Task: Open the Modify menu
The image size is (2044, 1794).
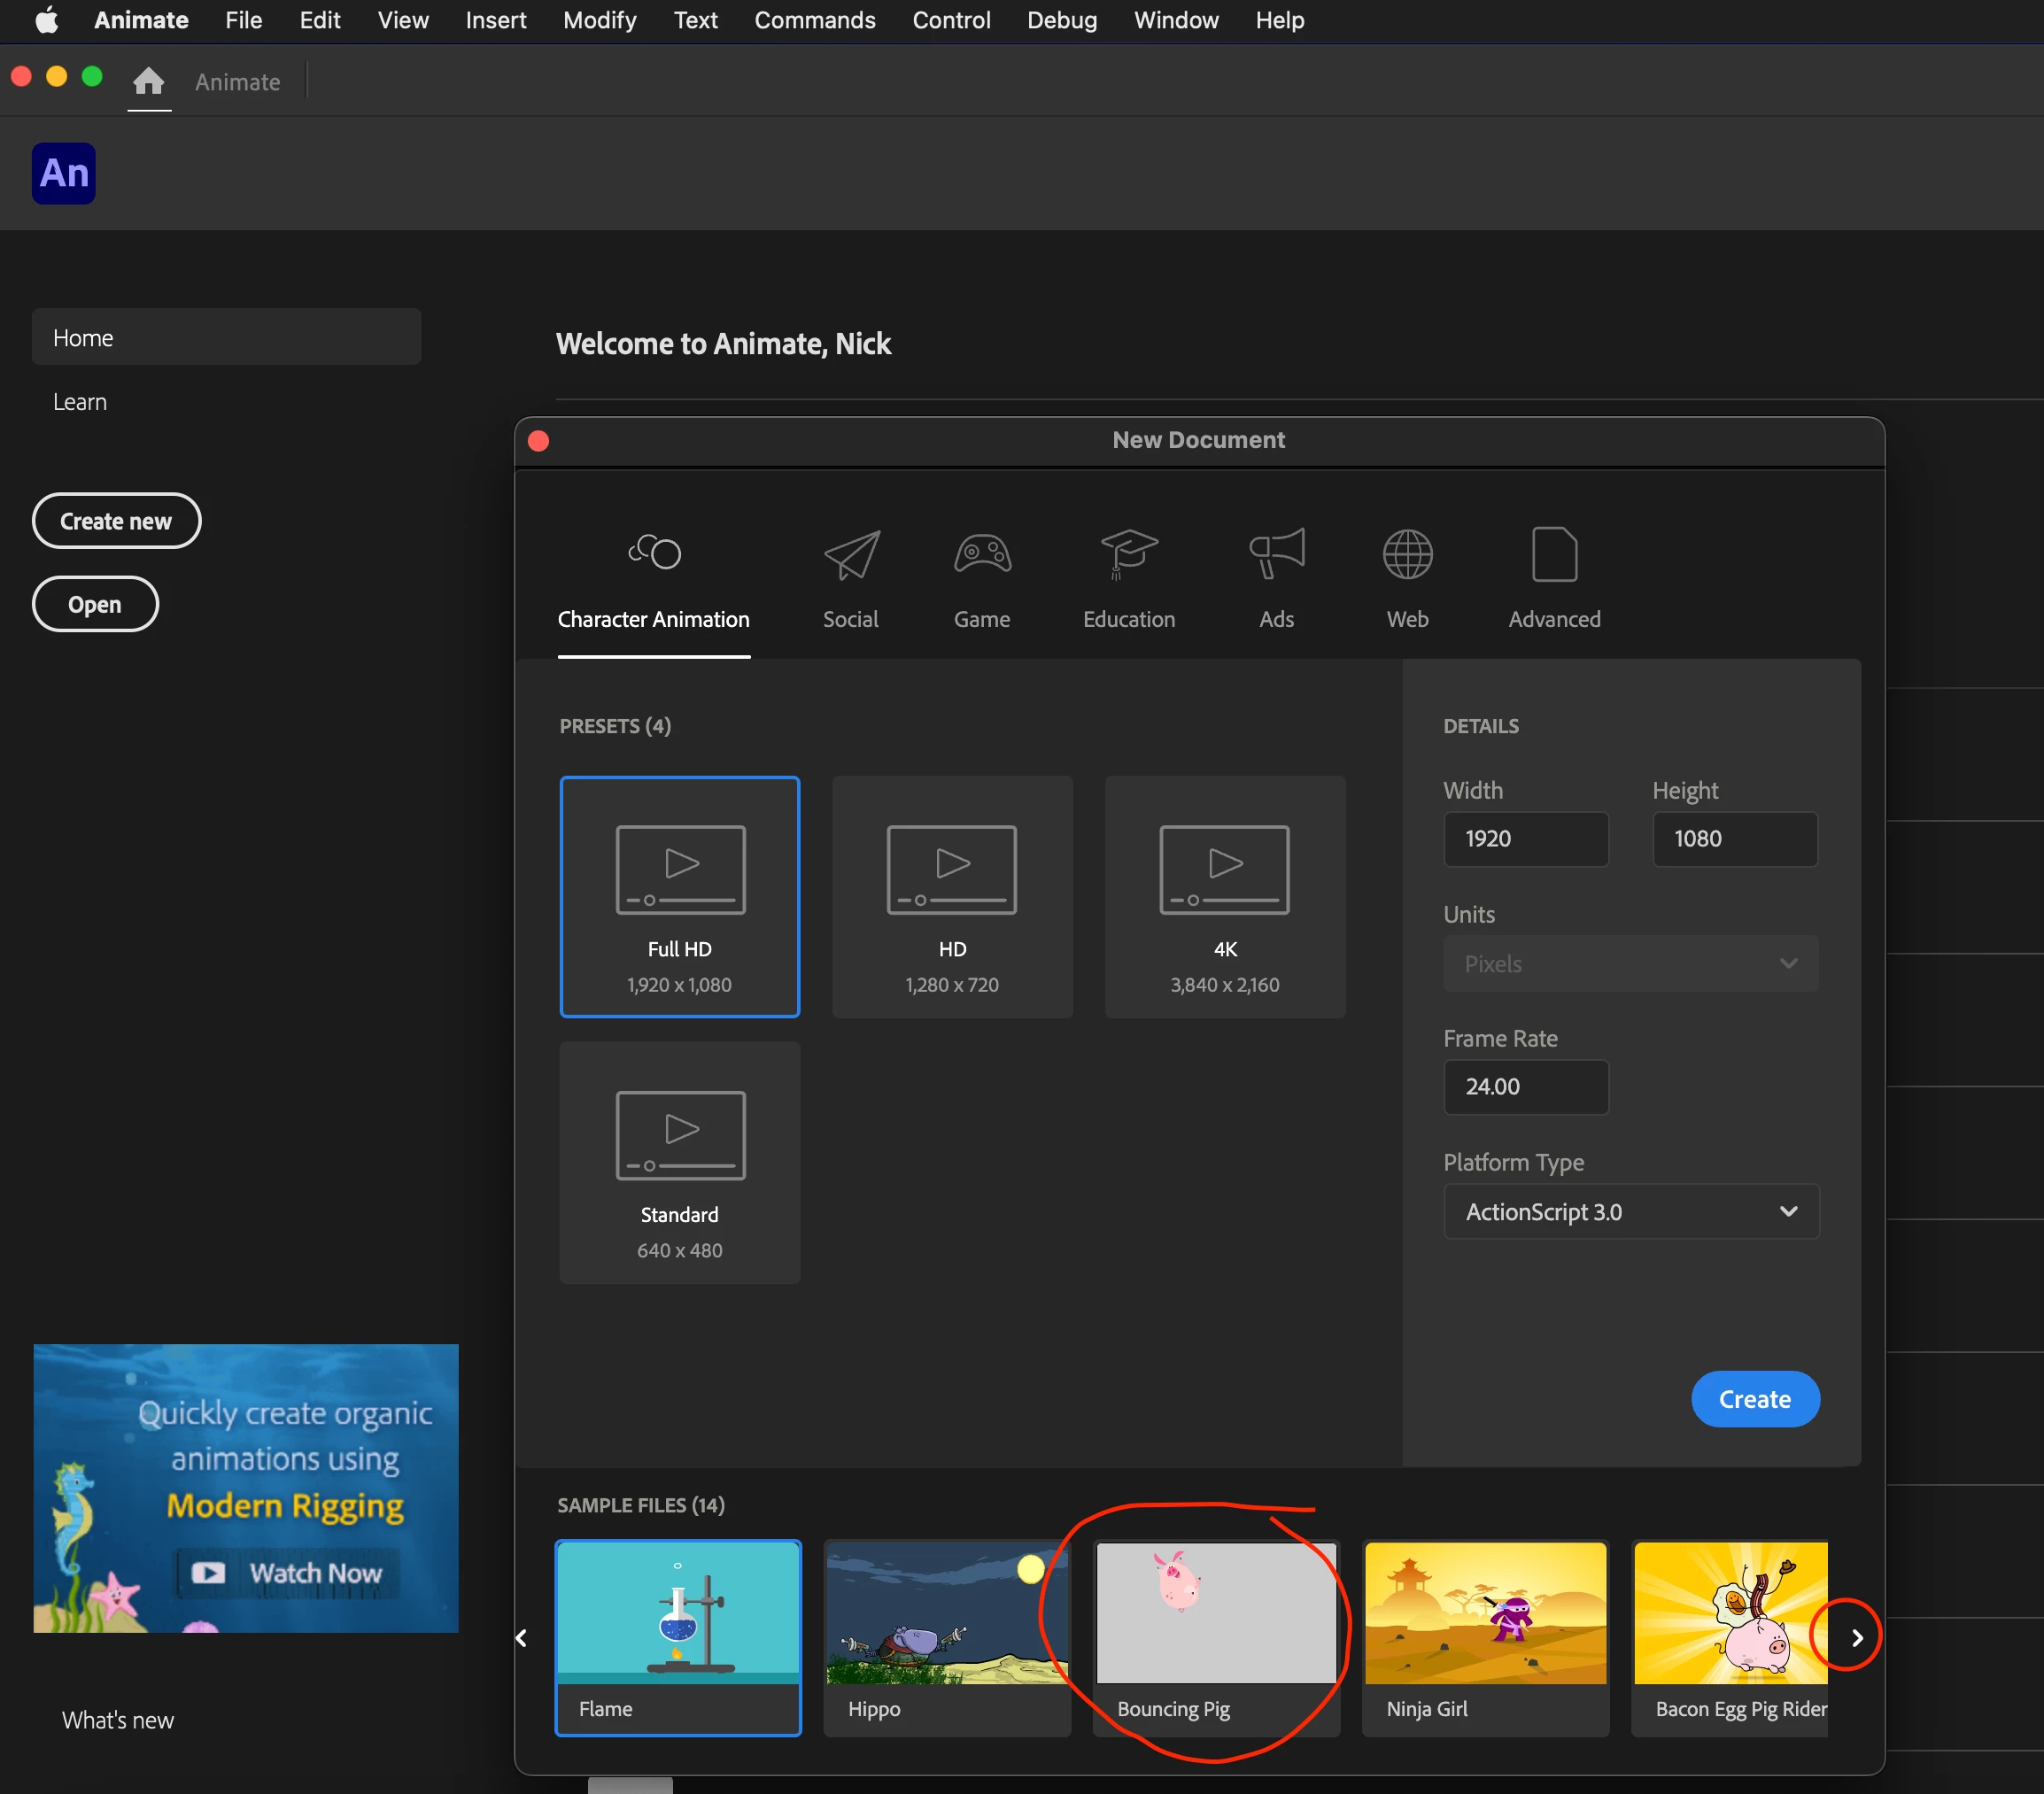Action: click(599, 20)
